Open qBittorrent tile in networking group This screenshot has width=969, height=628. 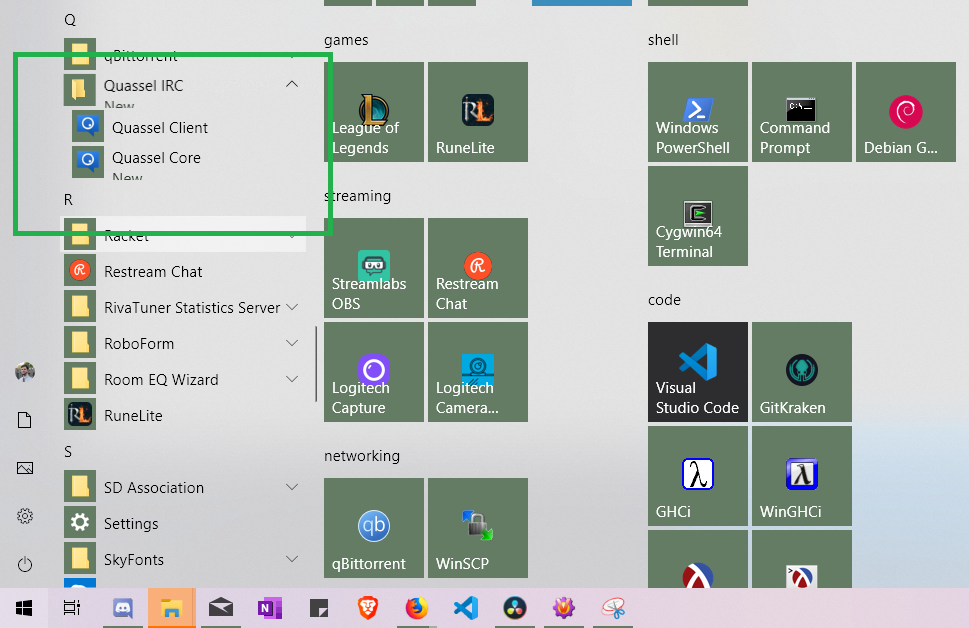374,527
